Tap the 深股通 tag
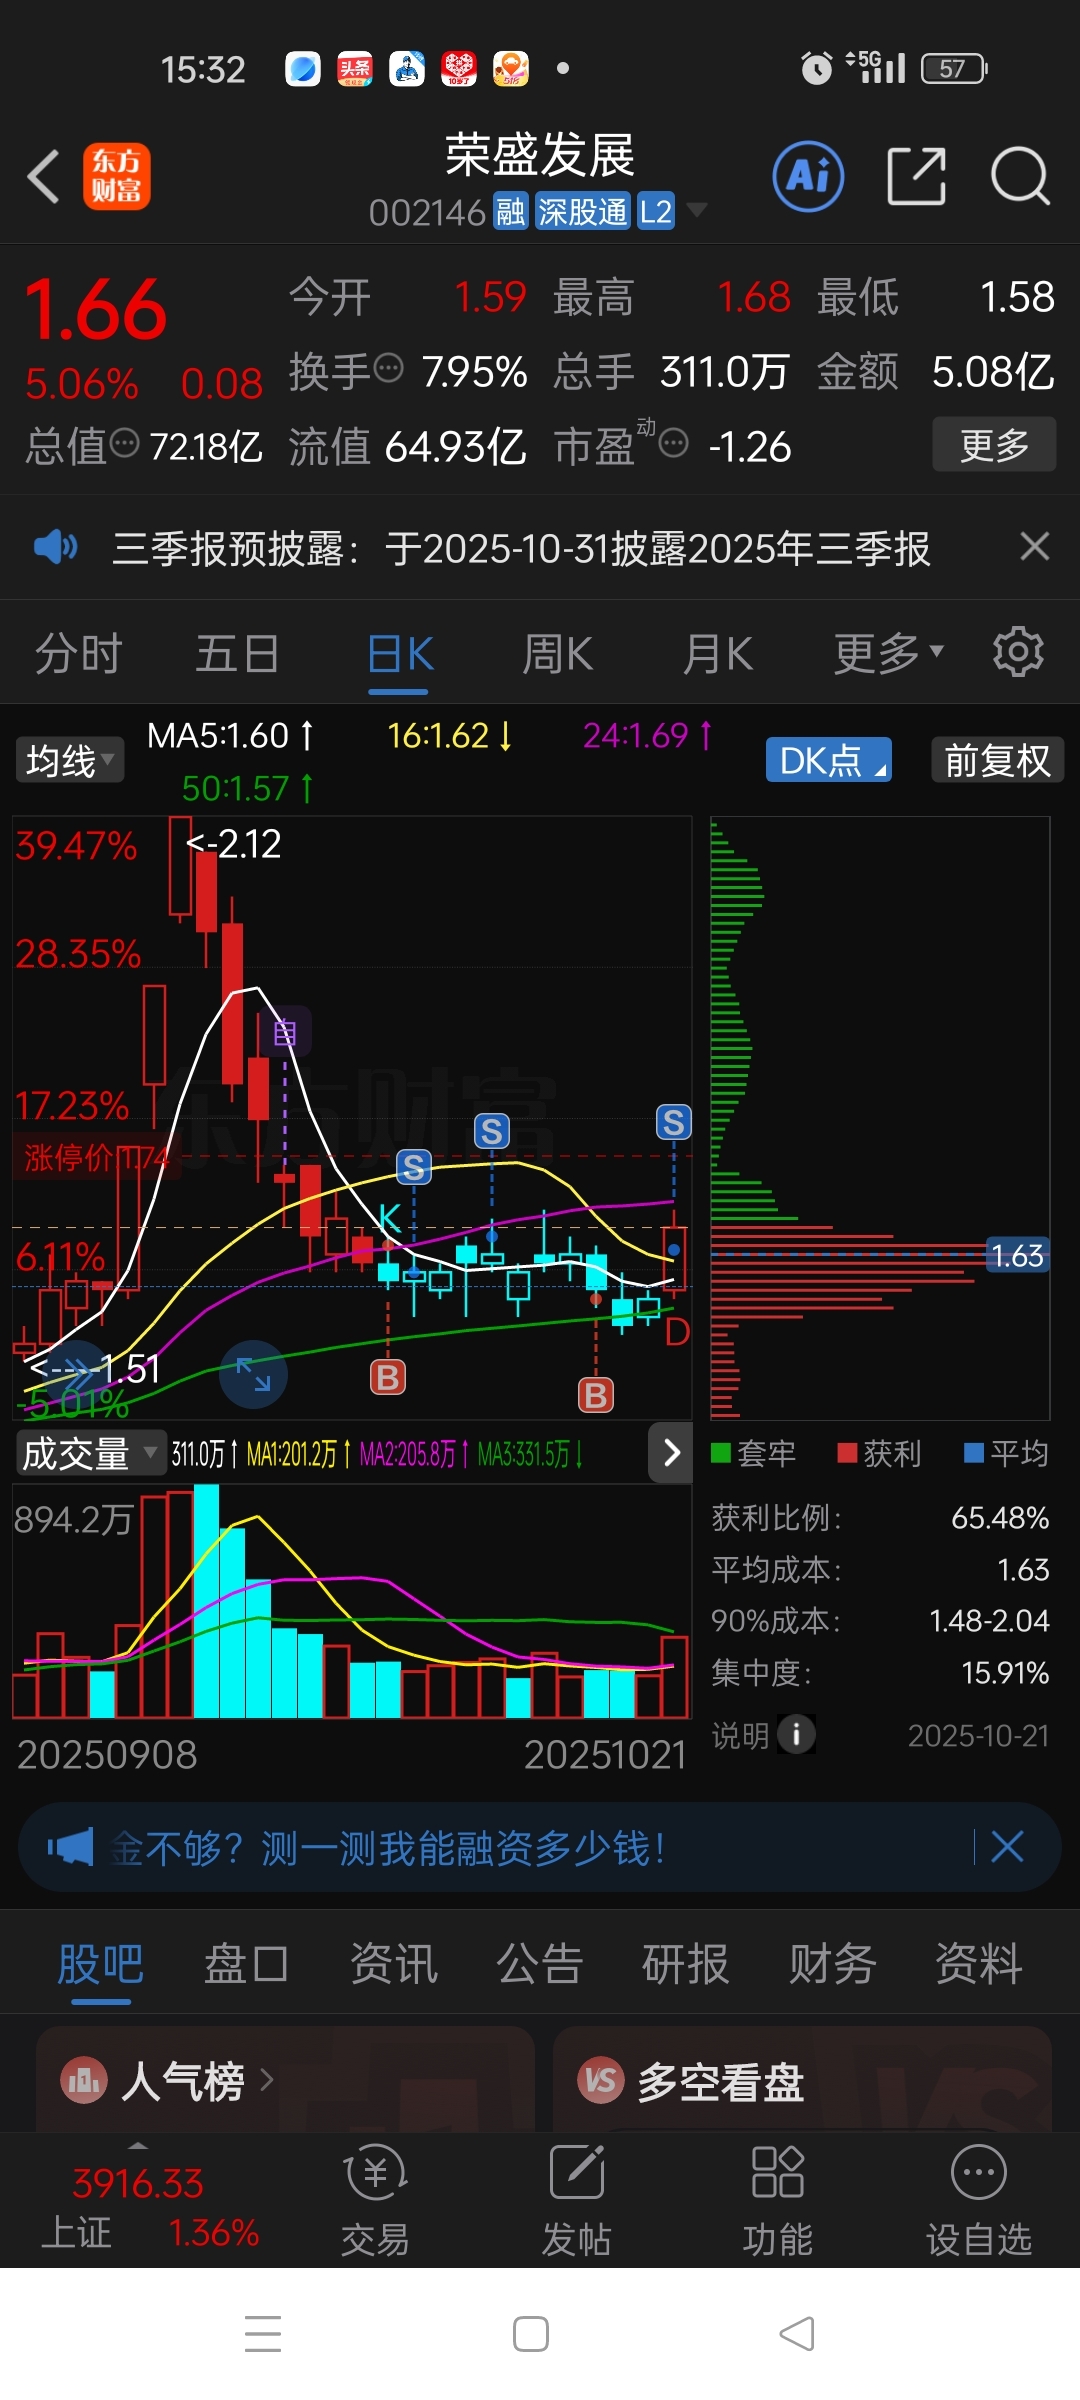1080x2400 pixels. pyautogui.click(x=583, y=211)
